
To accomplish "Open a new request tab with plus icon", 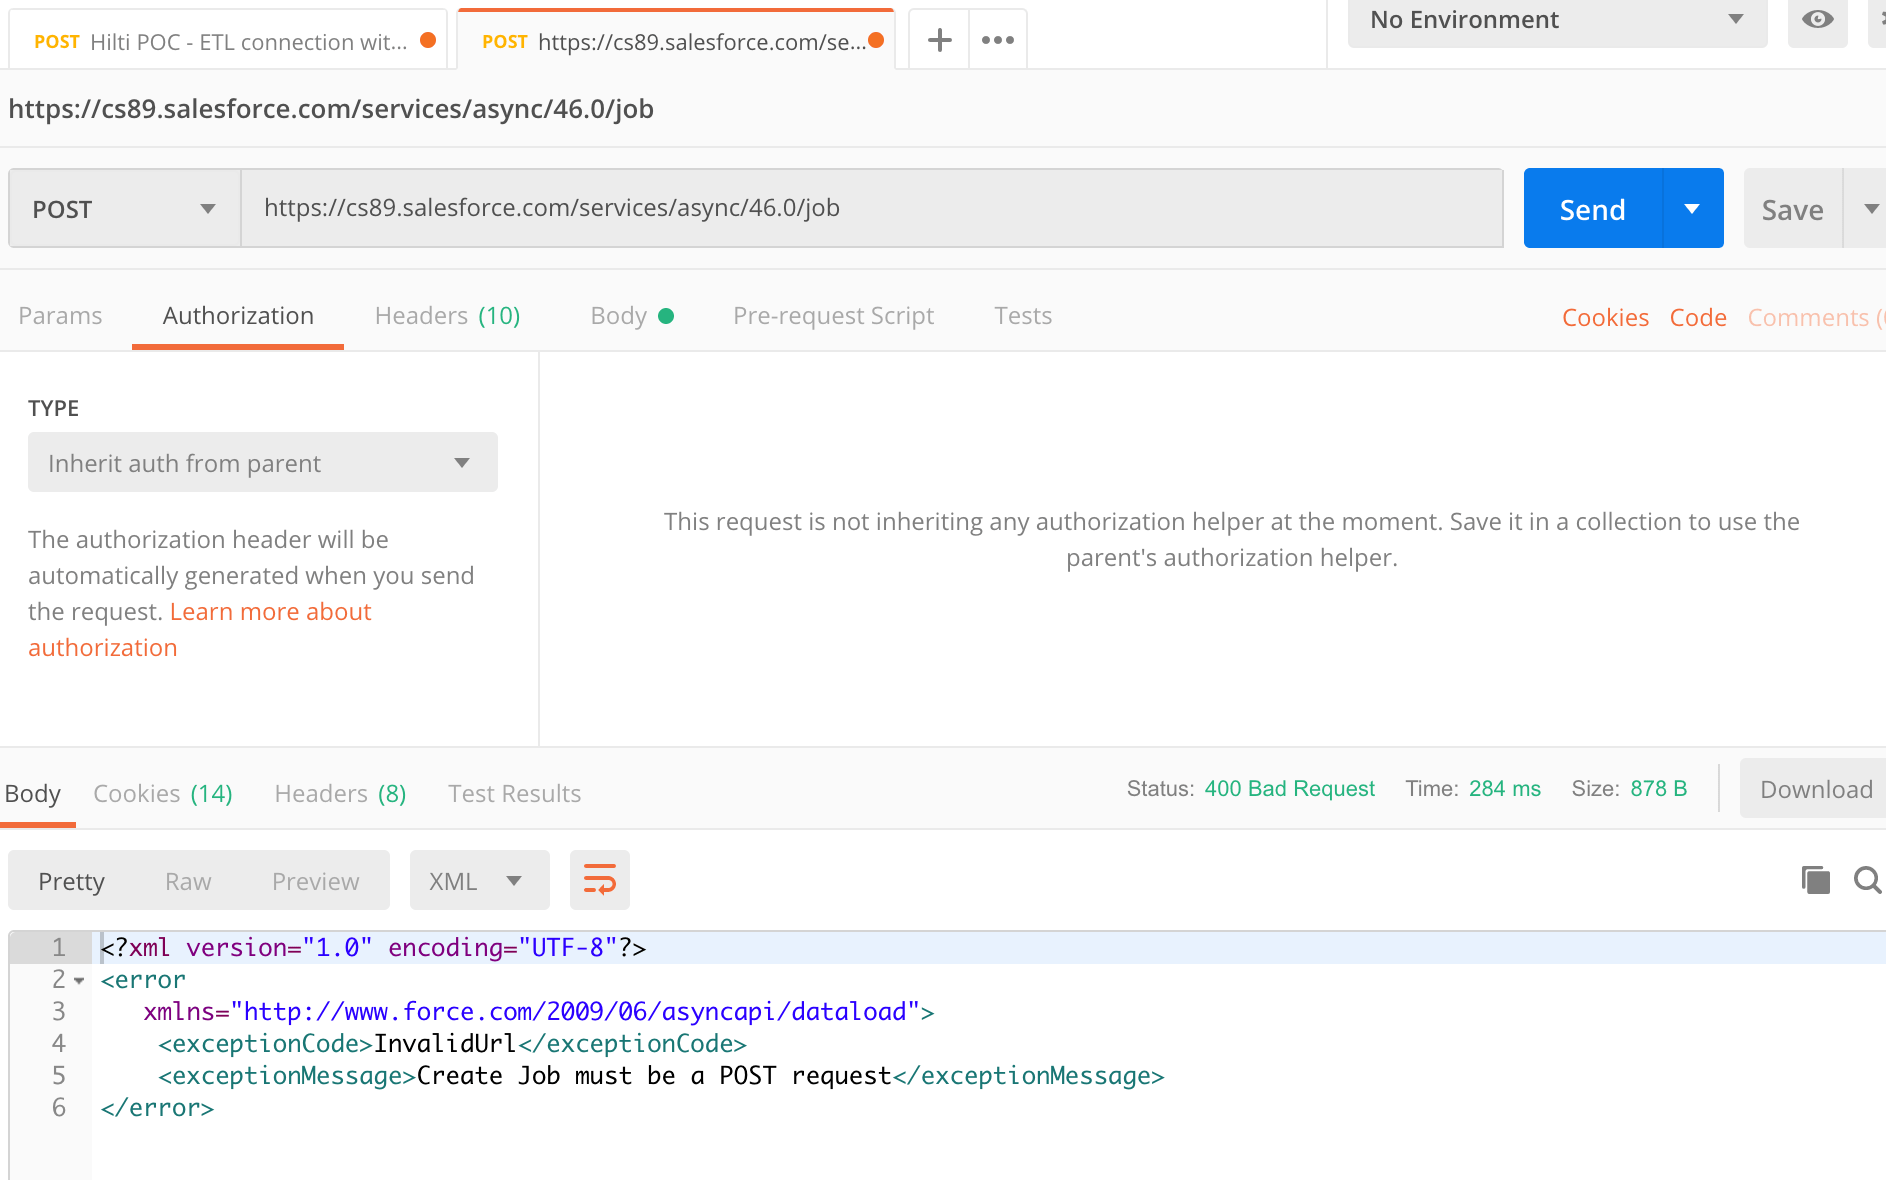I will click(x=939, y=40).
